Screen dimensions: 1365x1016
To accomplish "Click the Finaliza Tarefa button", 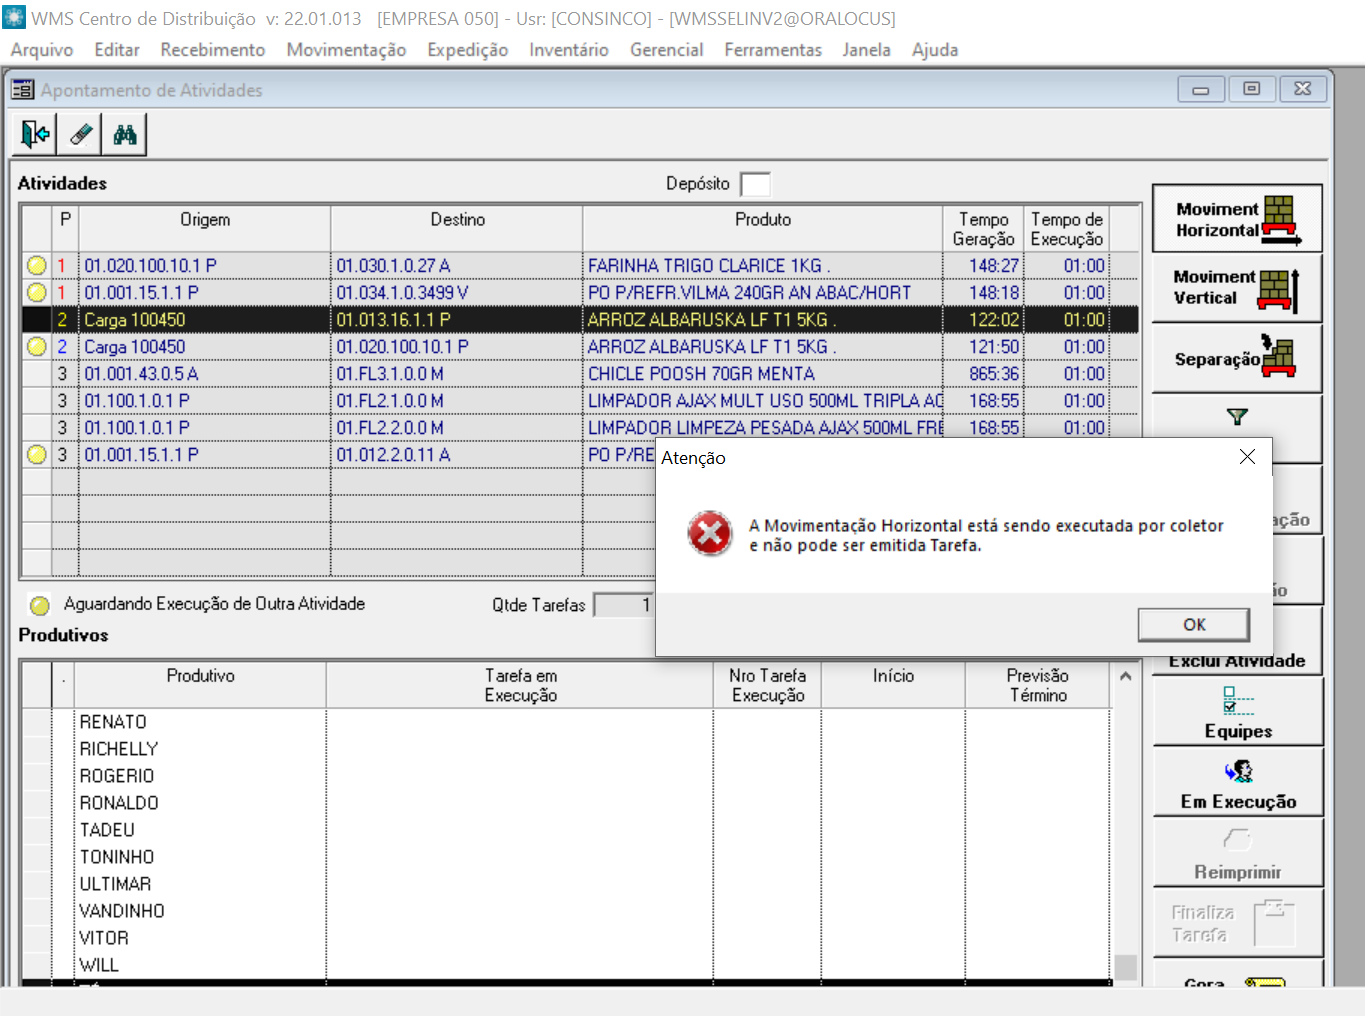I will click(x=1238, y=923).
